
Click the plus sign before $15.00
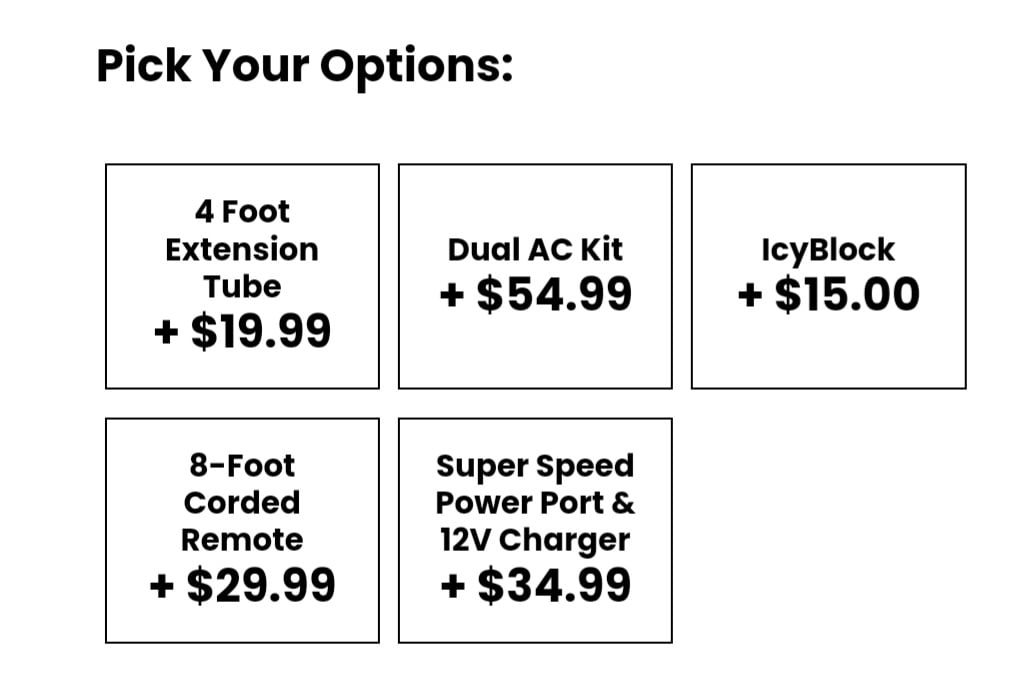[x=750, y=296]
